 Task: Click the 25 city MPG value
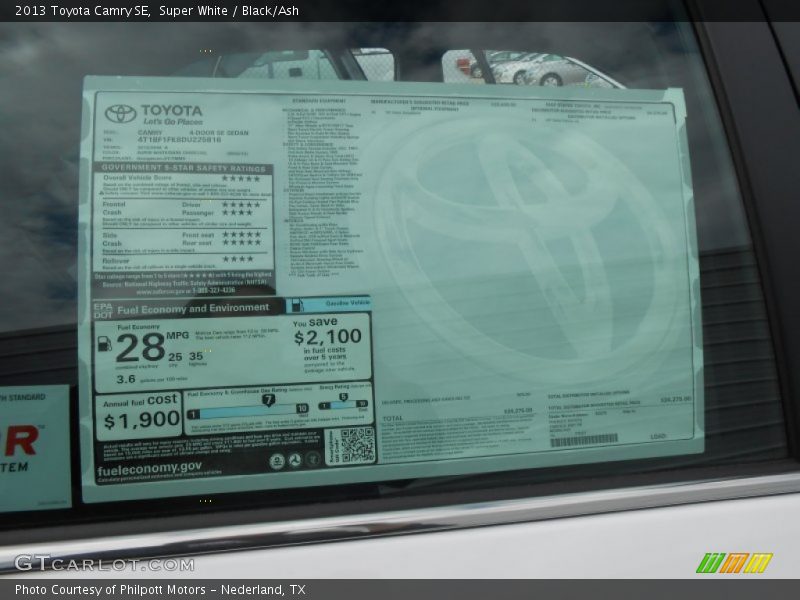(175, 357)
